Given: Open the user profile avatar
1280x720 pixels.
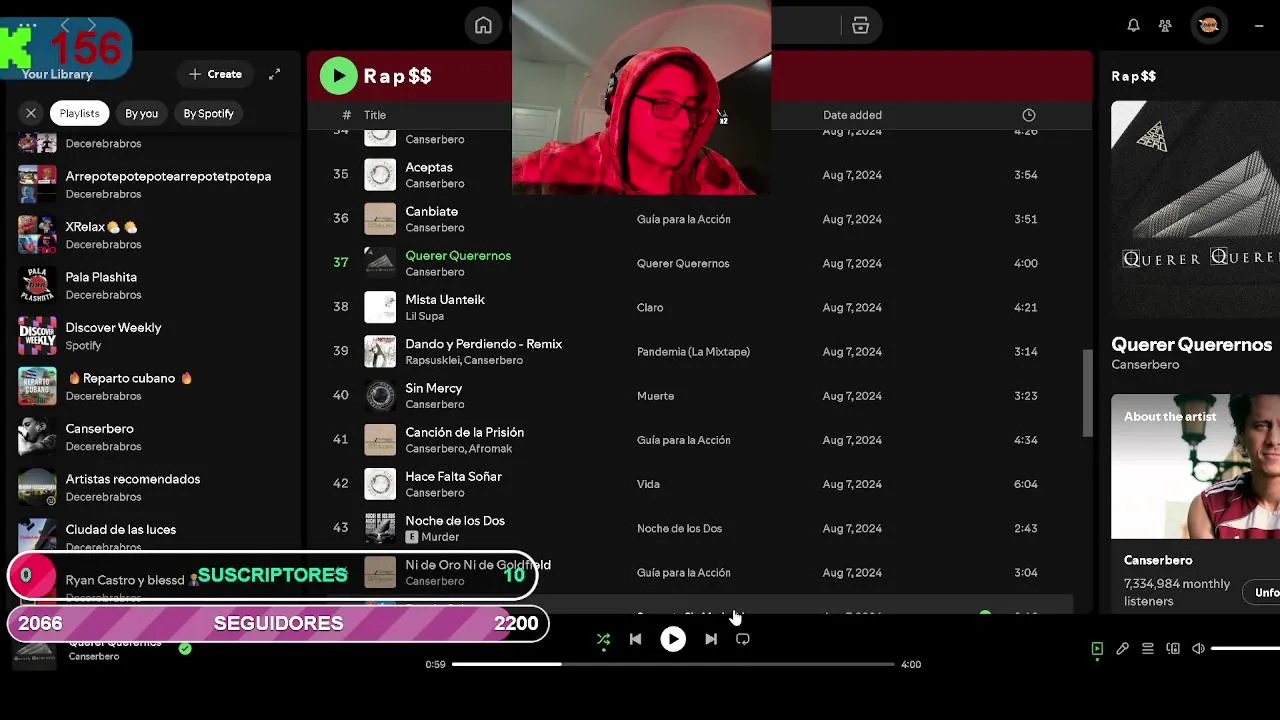Looking at the screenshot, I should tap(1208, 26).
